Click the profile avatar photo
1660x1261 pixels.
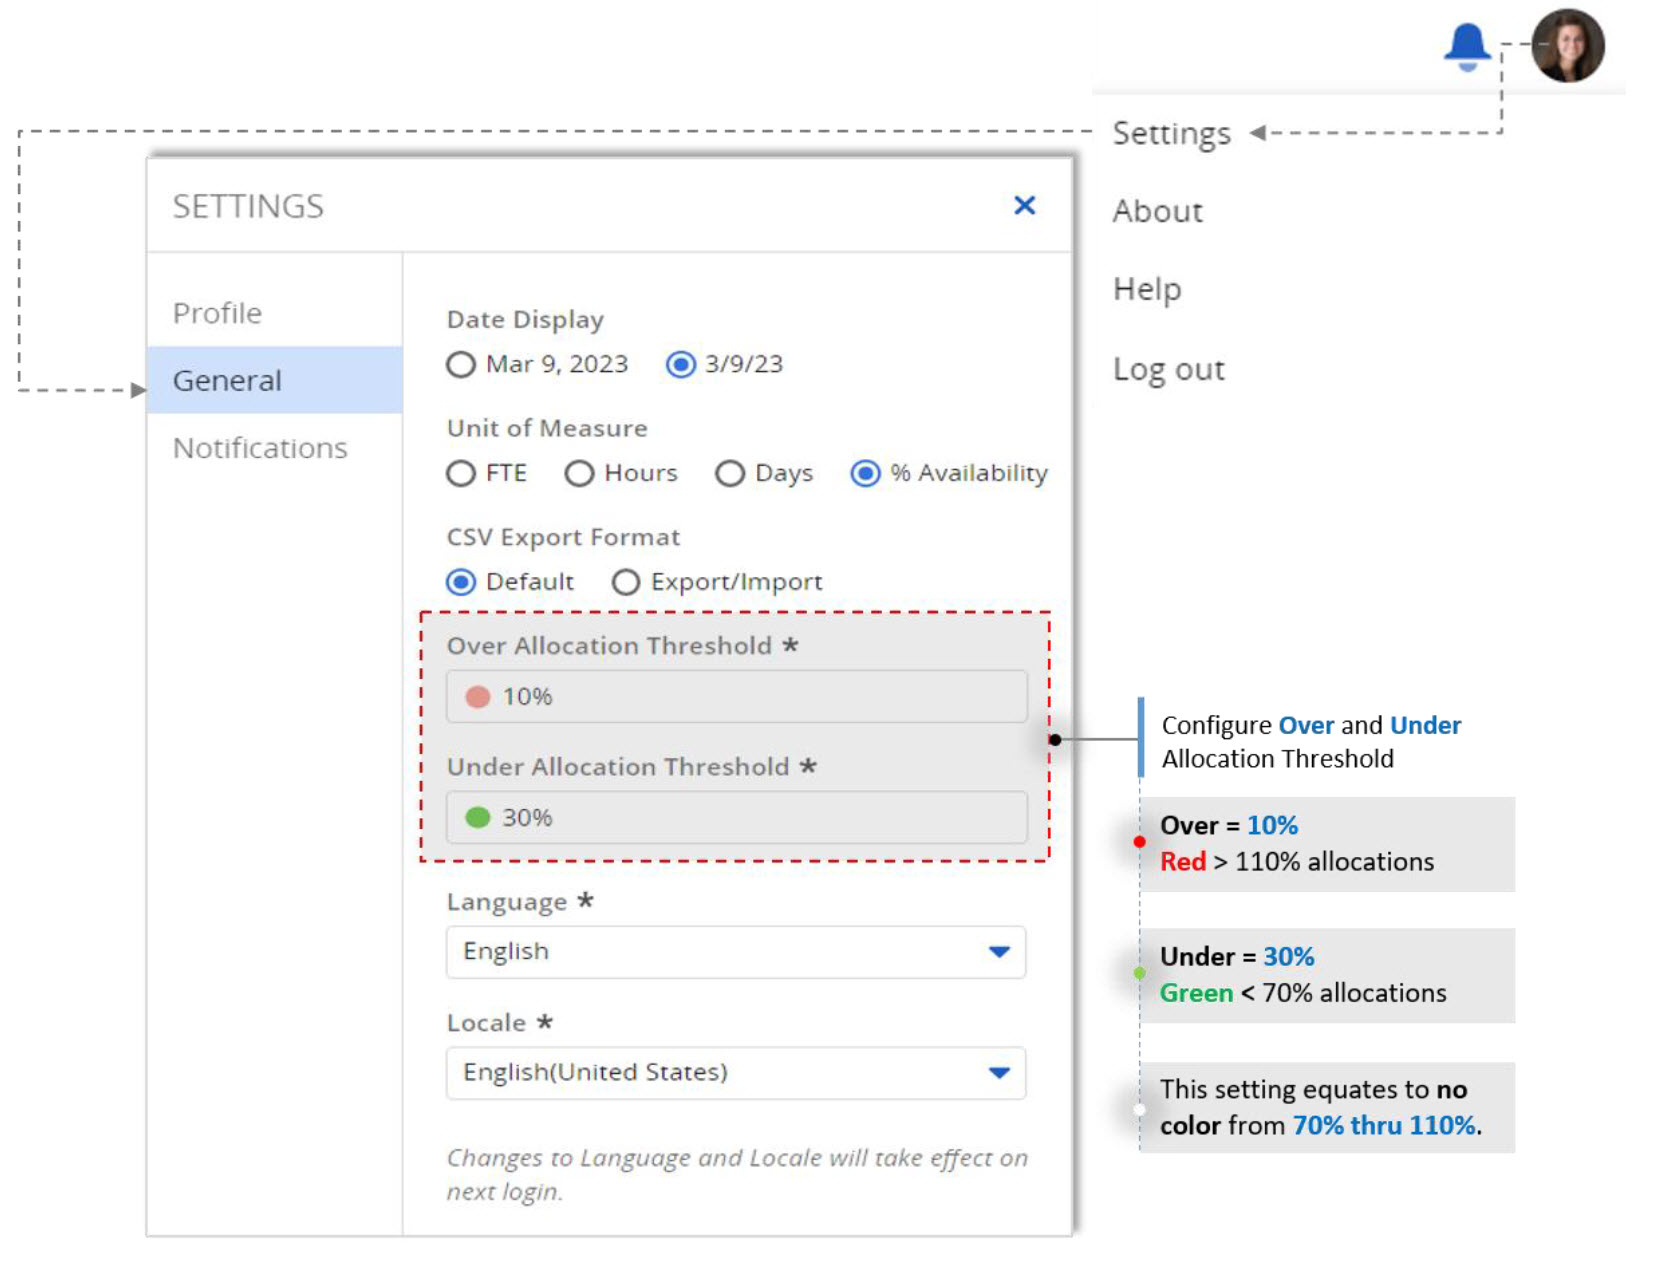tap(1567, 46)
